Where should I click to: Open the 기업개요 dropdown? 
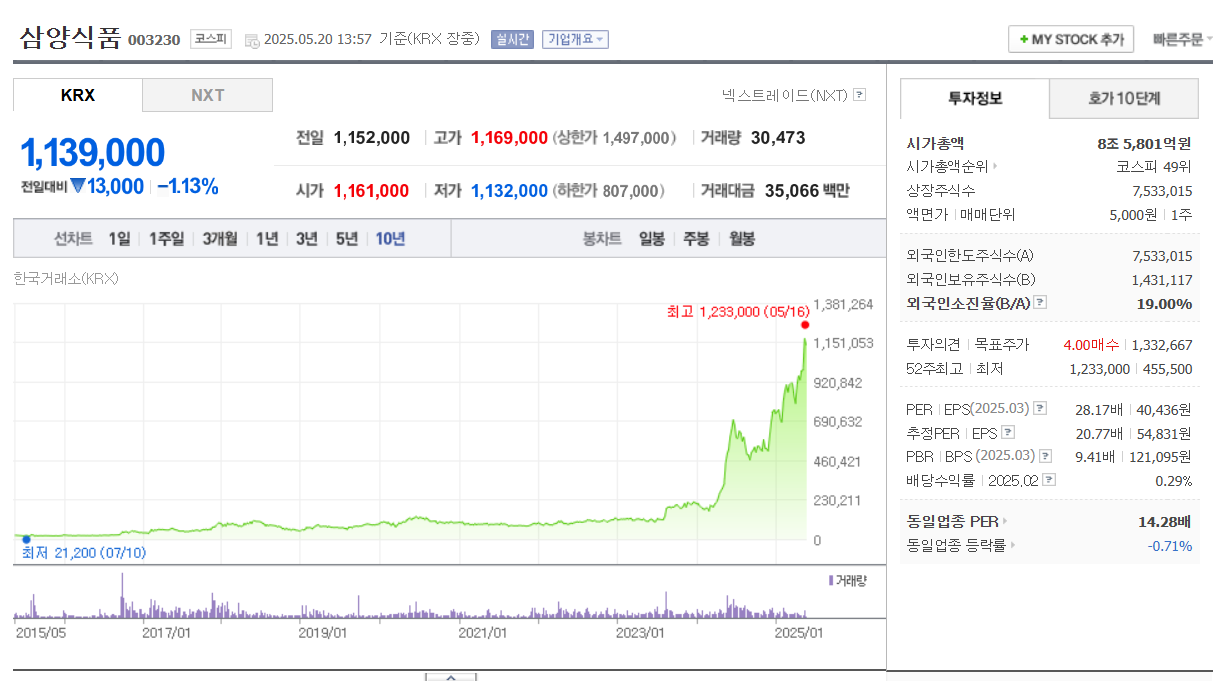(x=576, y=40)
